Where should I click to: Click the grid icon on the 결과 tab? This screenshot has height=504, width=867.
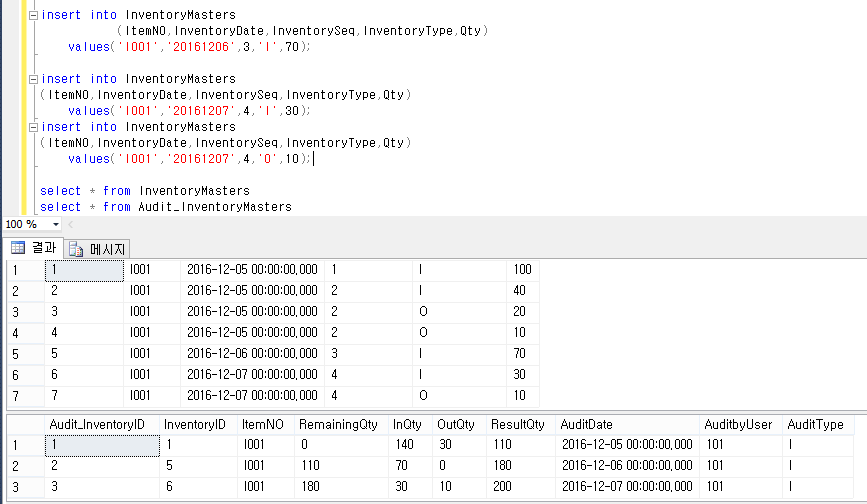click(x=17, y=248)
